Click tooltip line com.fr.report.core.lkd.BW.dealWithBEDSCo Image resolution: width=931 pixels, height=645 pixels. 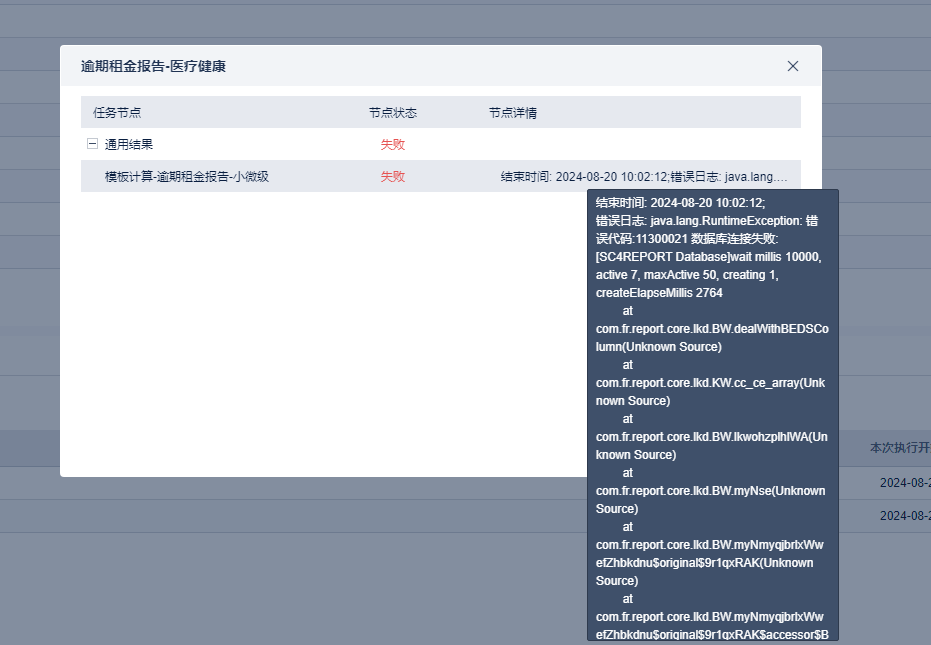712,328
